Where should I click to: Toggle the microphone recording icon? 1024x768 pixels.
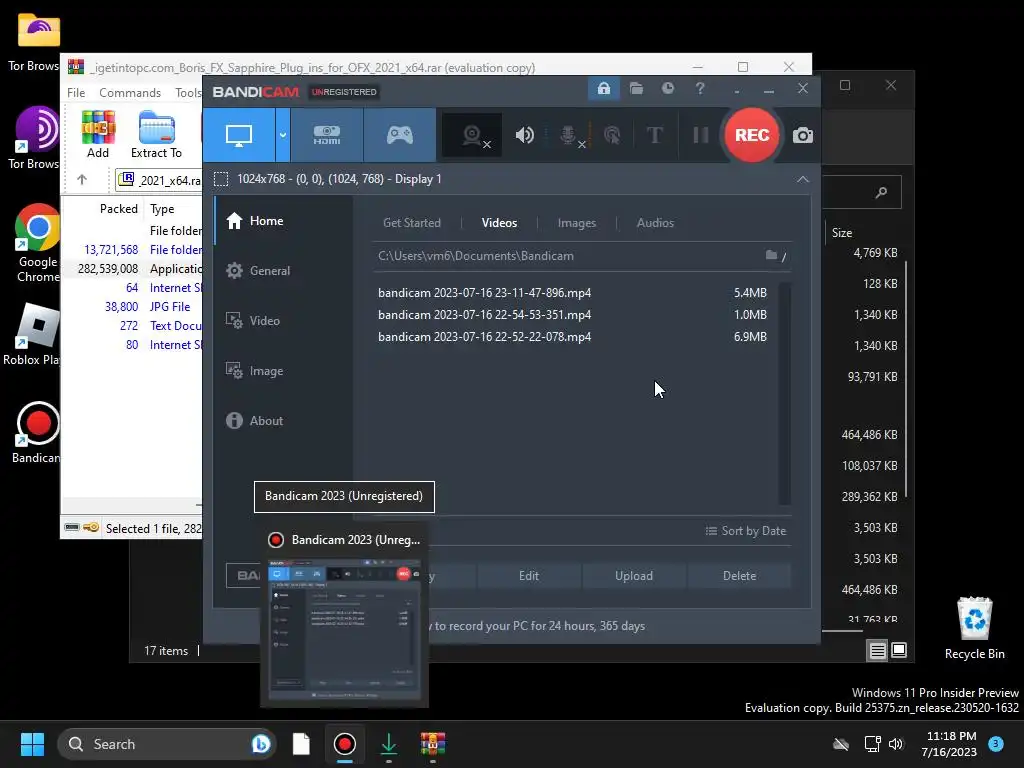point(569,135)
